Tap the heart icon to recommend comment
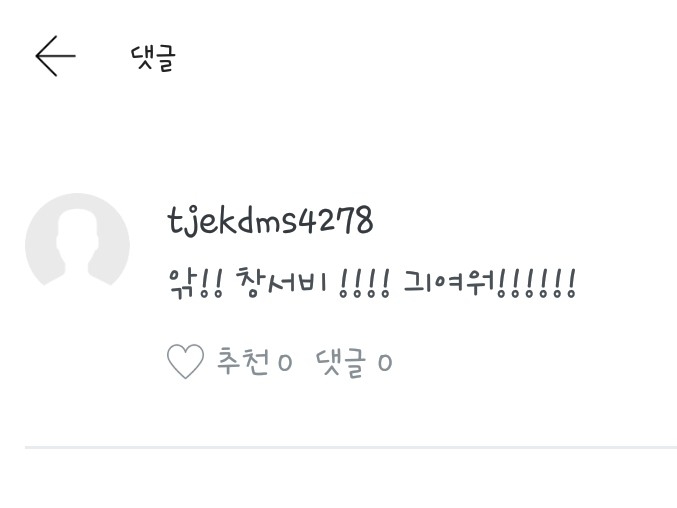Screen dimensions: 677x508 [185, 362]
